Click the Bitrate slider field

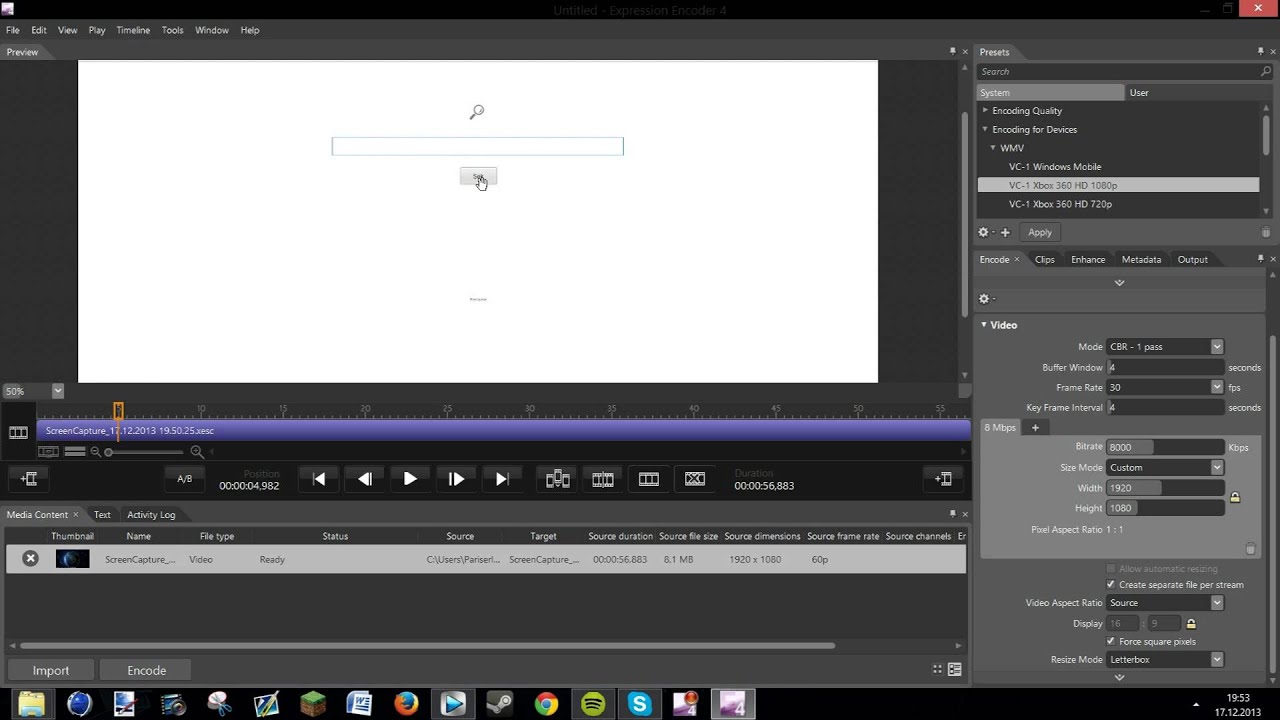pos(1165,447)
